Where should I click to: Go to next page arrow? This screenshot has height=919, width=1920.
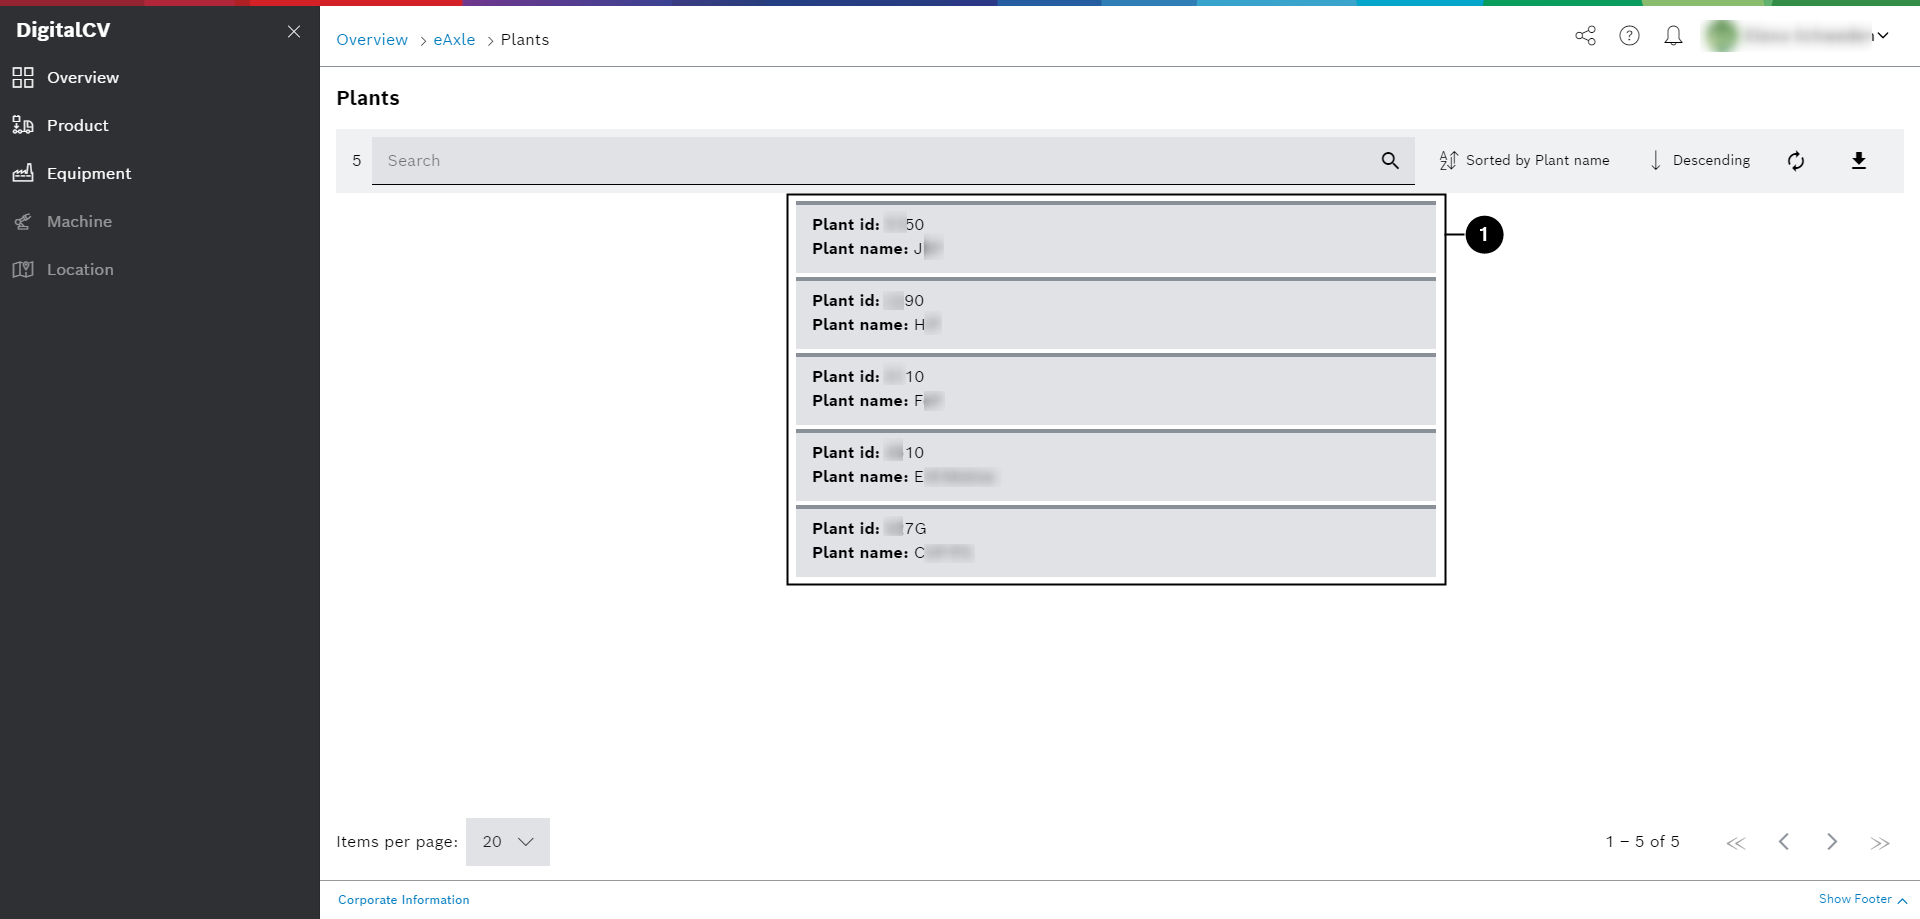[x=1831, y=842]
